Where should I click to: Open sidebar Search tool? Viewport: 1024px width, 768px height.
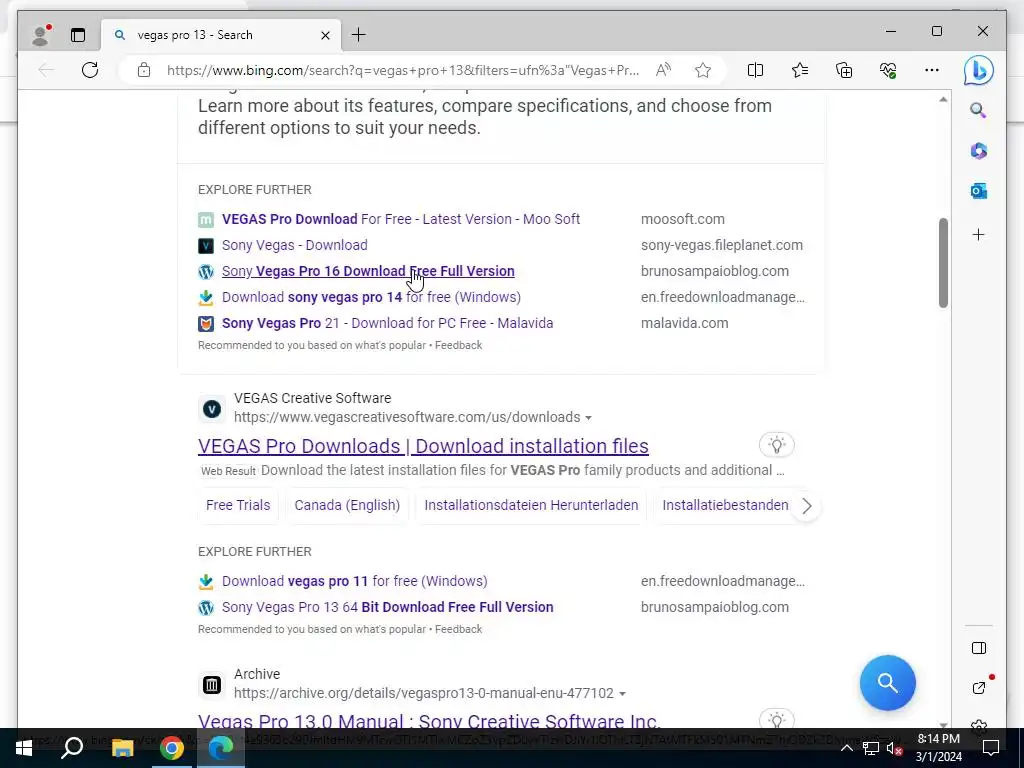pyautogui.click(x=978, y=110)
